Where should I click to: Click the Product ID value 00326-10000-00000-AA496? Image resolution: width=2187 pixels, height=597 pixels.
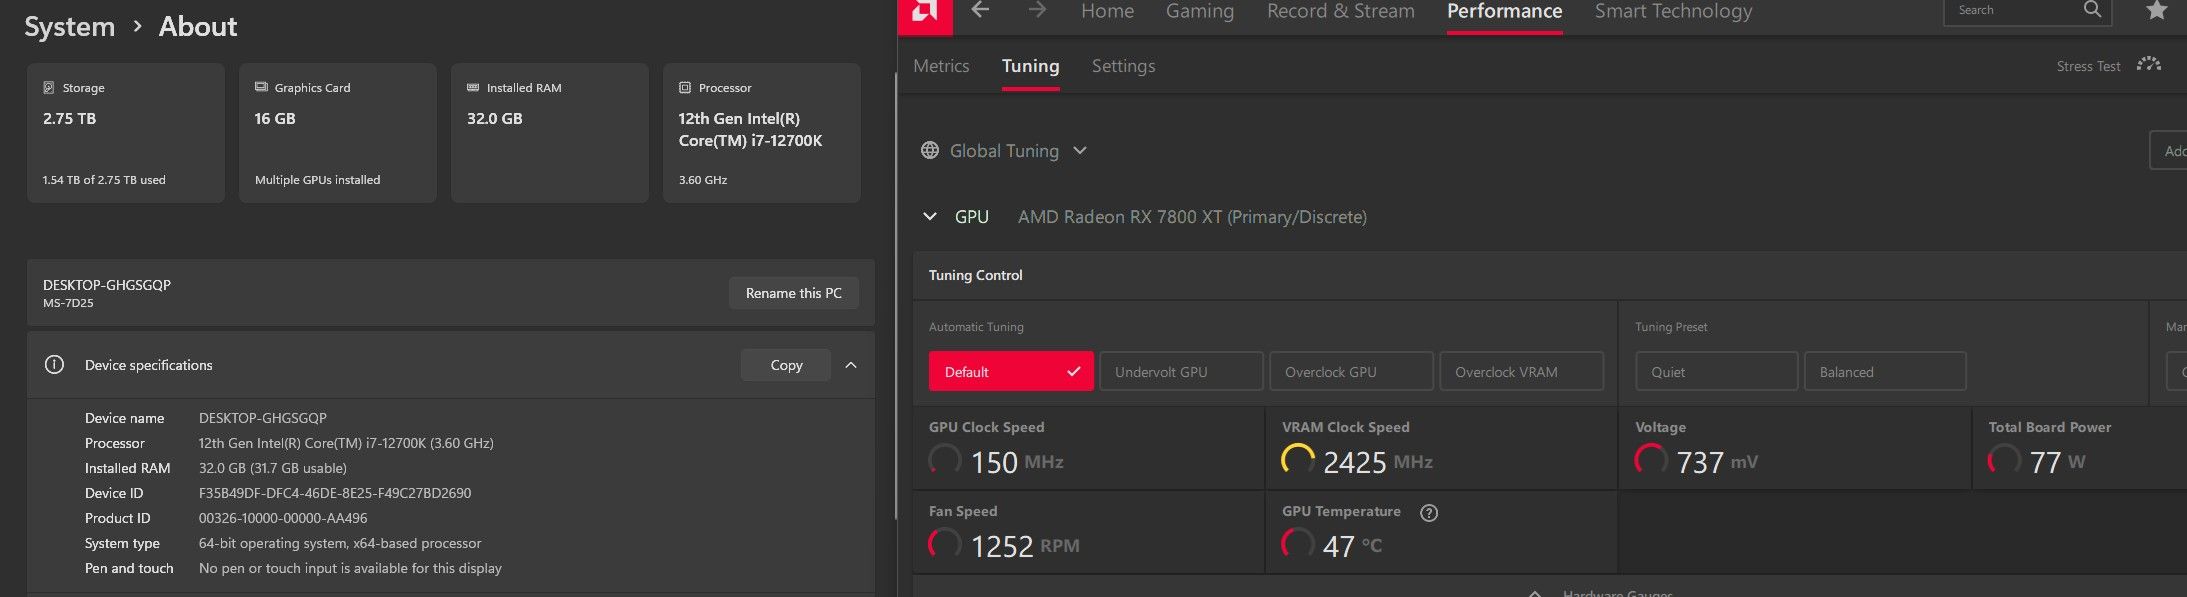coord(283,518)
